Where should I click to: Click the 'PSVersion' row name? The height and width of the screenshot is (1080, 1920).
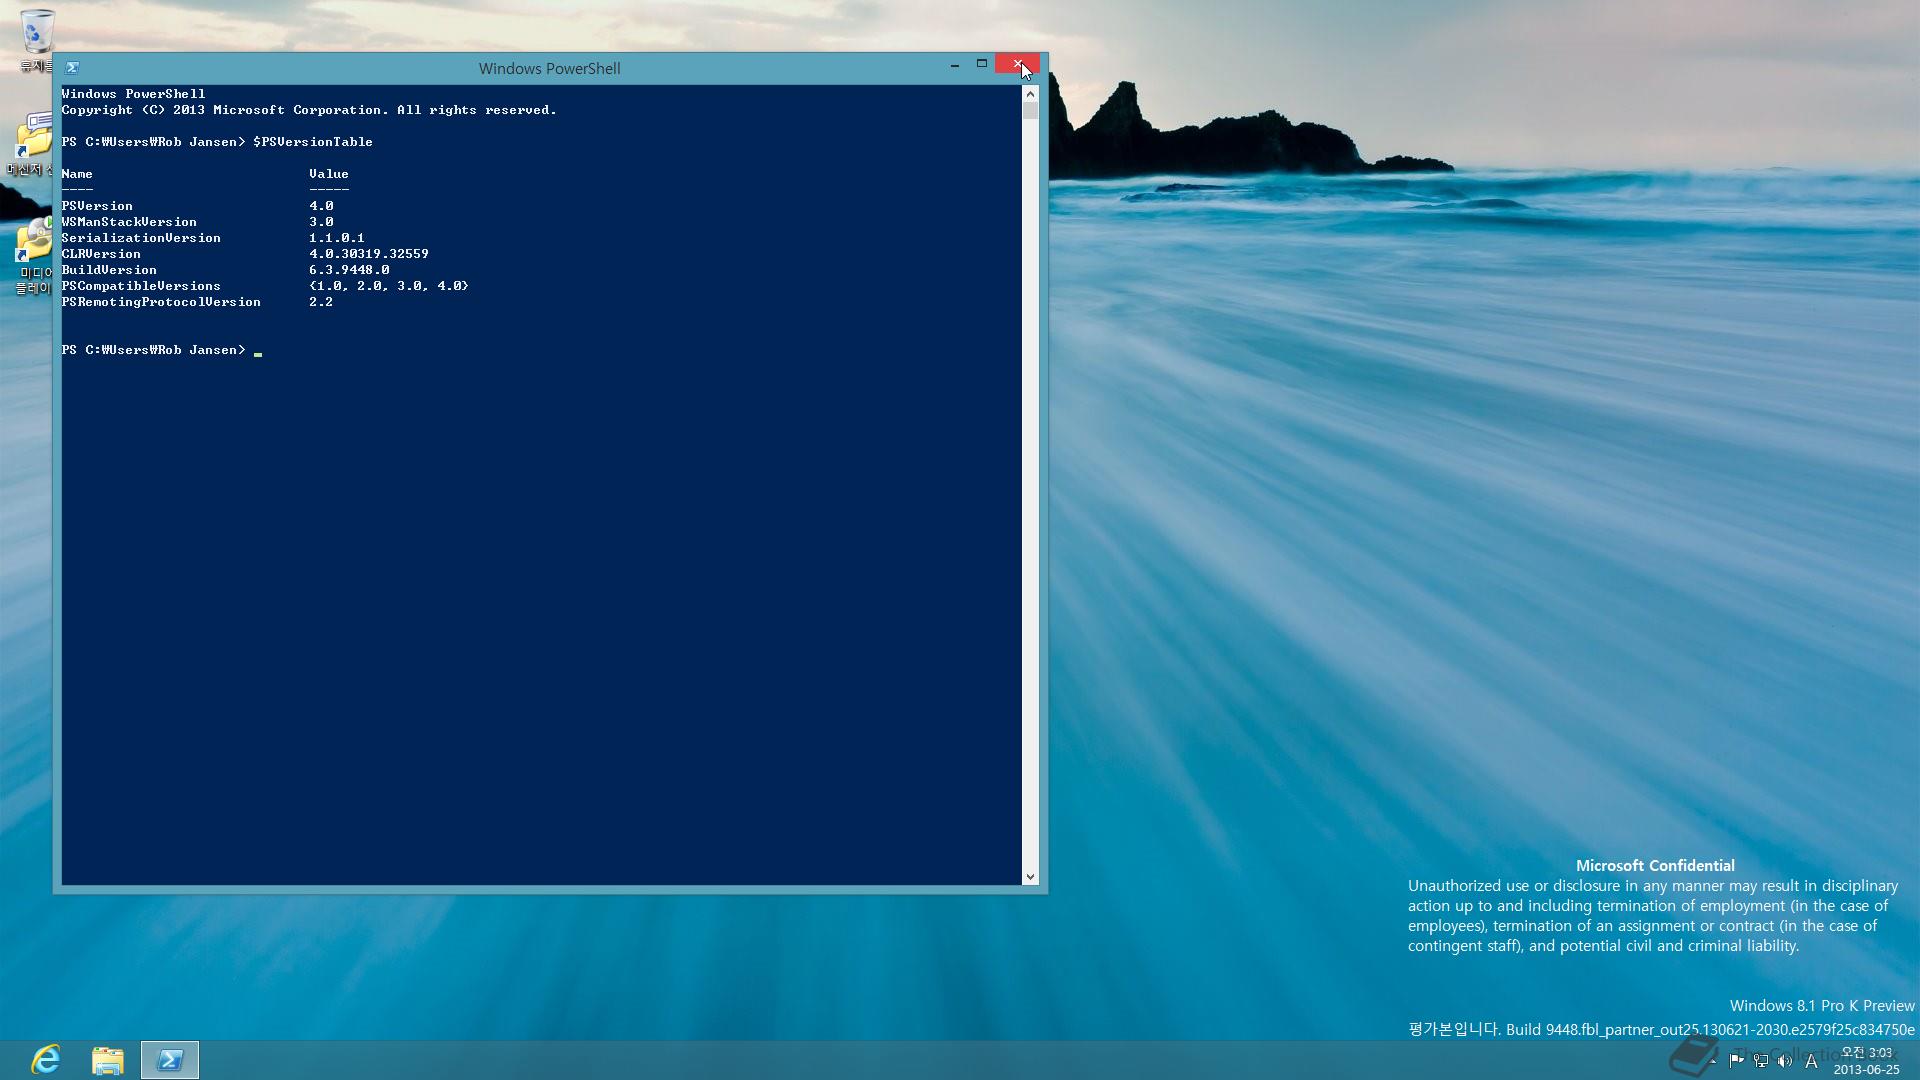[x=97, y=206]
